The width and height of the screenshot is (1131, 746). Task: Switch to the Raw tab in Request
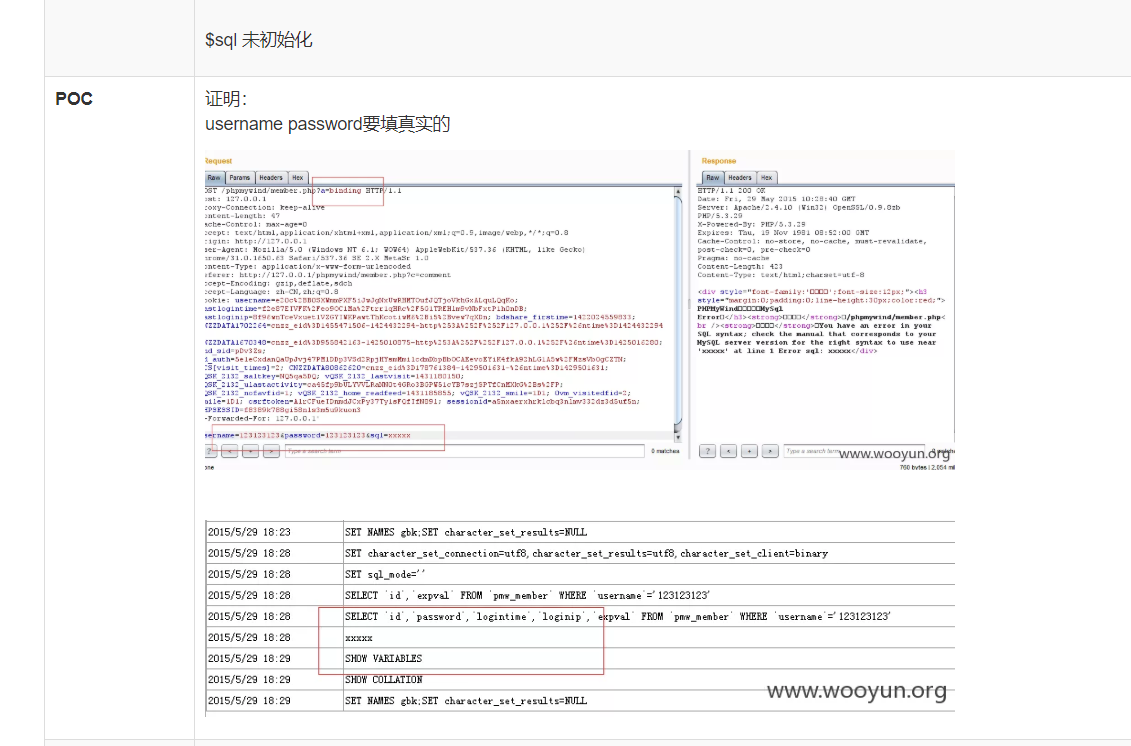tap(213, 178)
